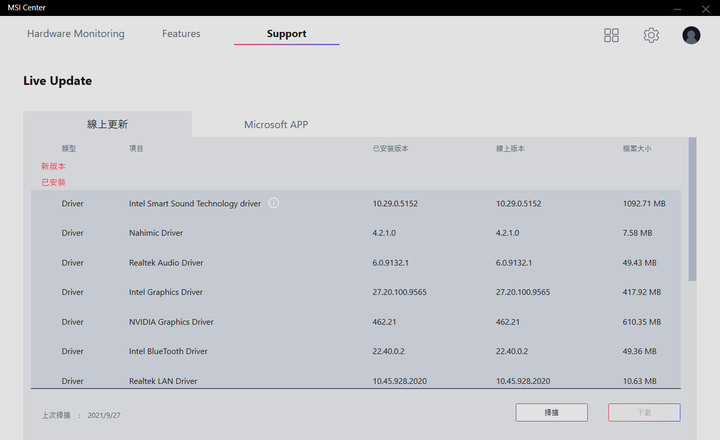Select the NVIDIA Graphics Driver row

(356, 322)
